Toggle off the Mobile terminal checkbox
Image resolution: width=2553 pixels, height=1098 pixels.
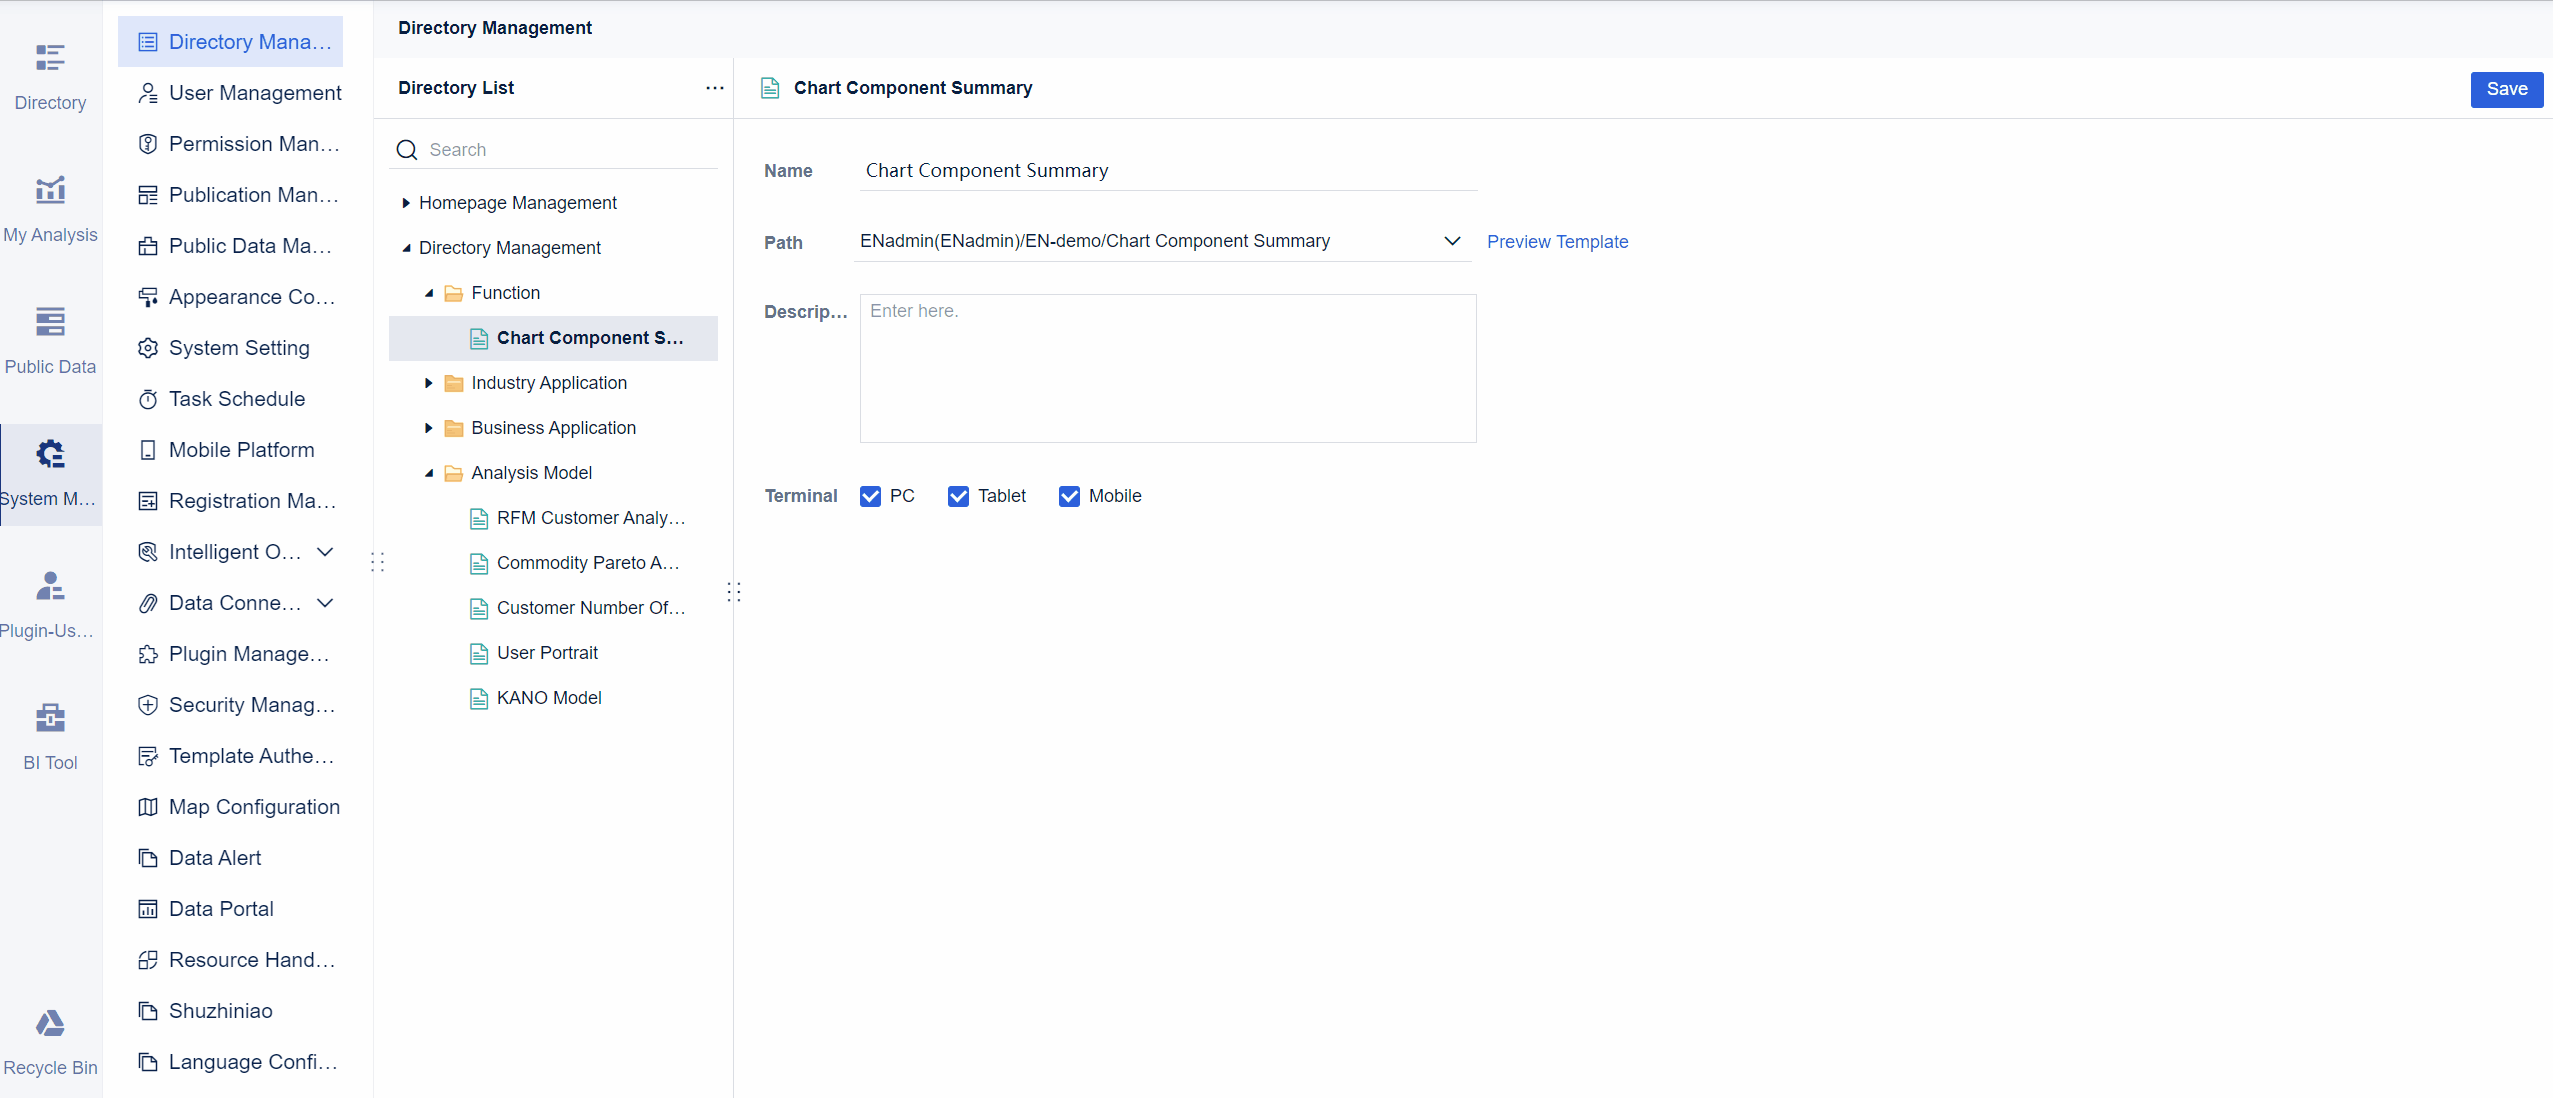pyautogui.click(x=1068, y=496)
